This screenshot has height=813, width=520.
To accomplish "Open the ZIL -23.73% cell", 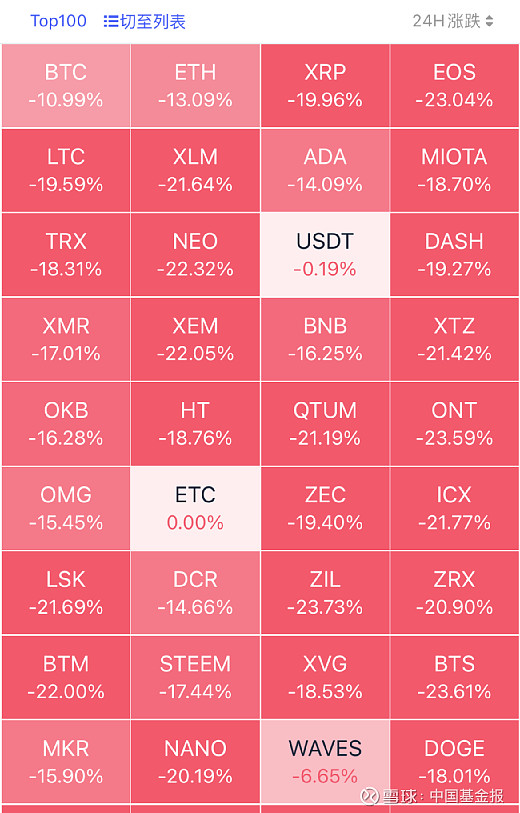I will click(325, 593).
